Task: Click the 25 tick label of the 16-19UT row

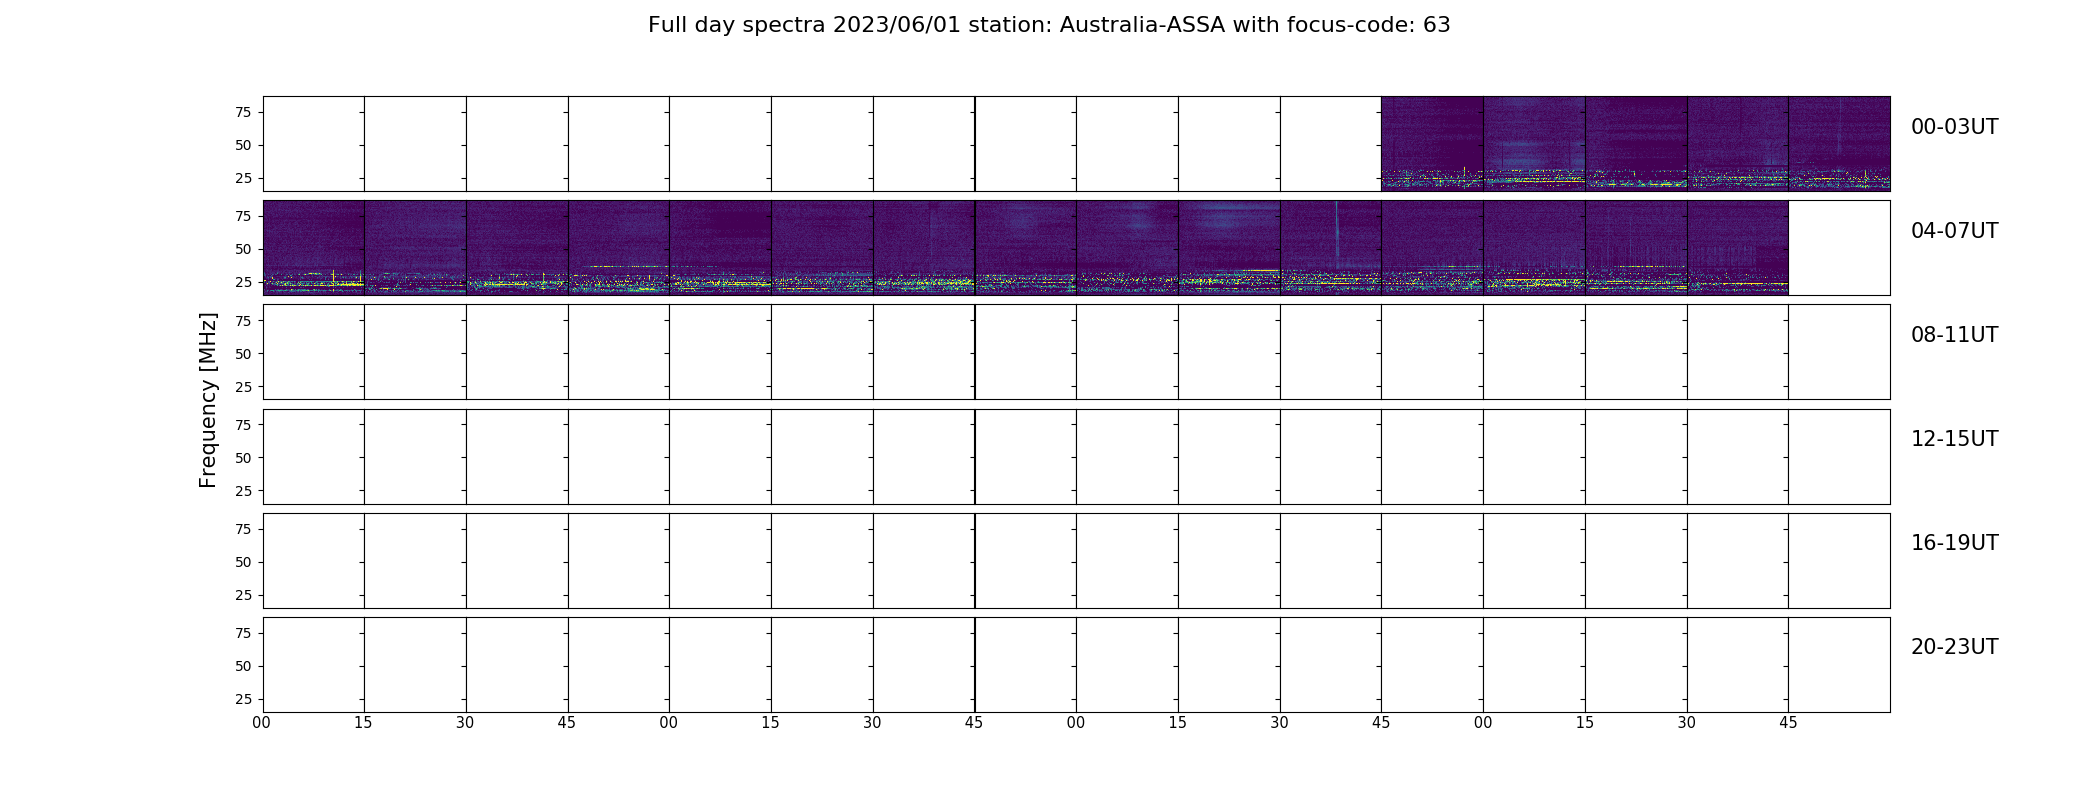Action: click(x=243, y=595)
